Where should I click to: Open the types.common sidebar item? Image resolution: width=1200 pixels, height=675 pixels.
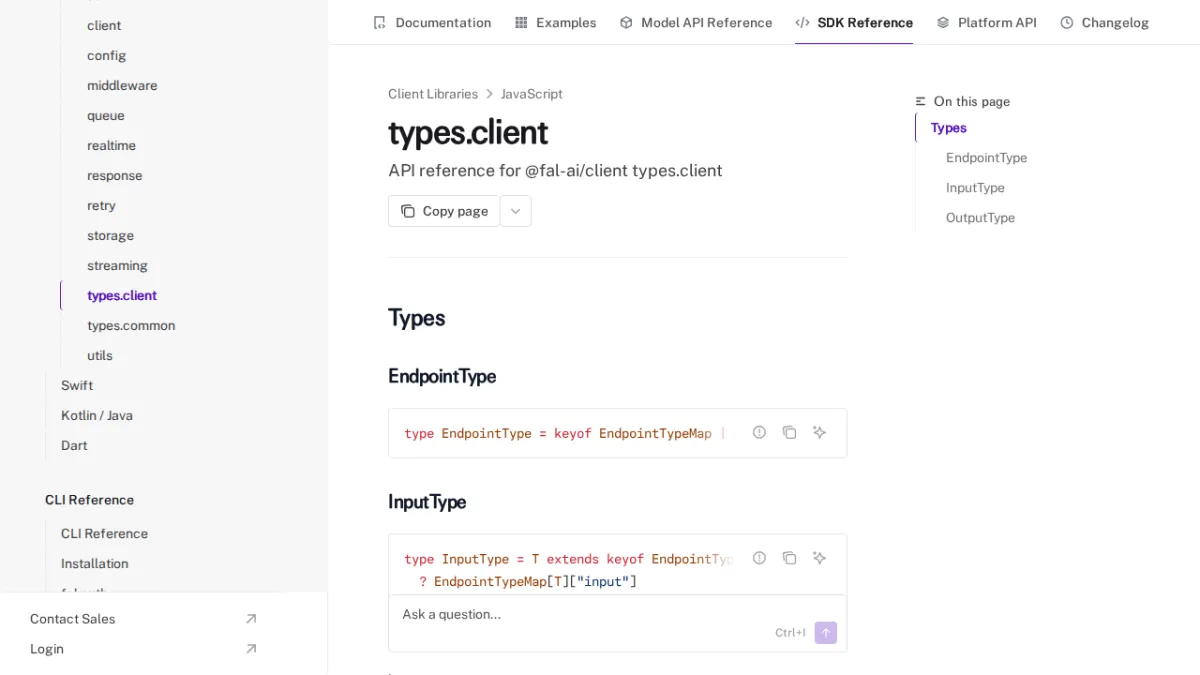pyautogui.click(x=131, y=326)
